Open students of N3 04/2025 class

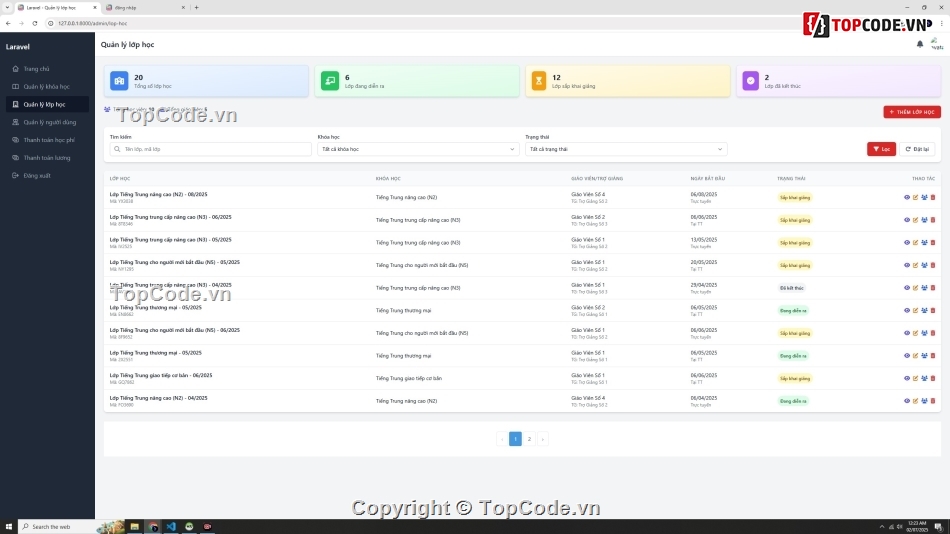(924, 288)
